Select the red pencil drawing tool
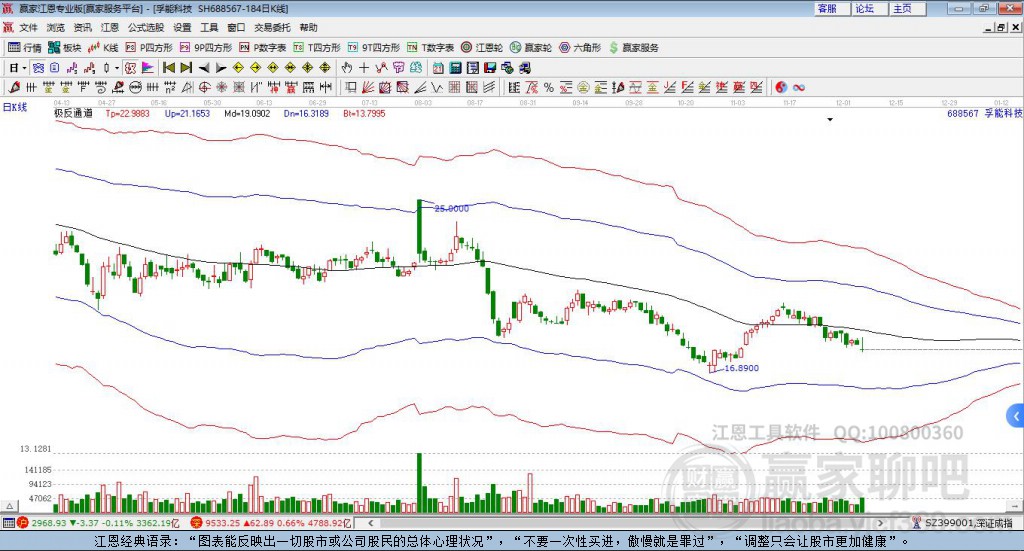 (x=14, y=87)
